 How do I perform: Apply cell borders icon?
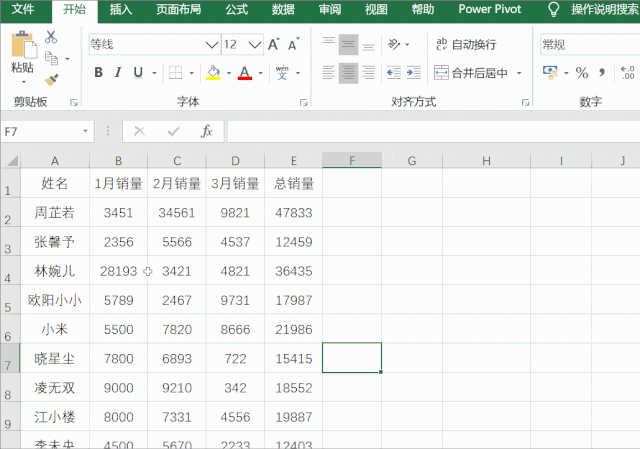[x=176, y=73]
